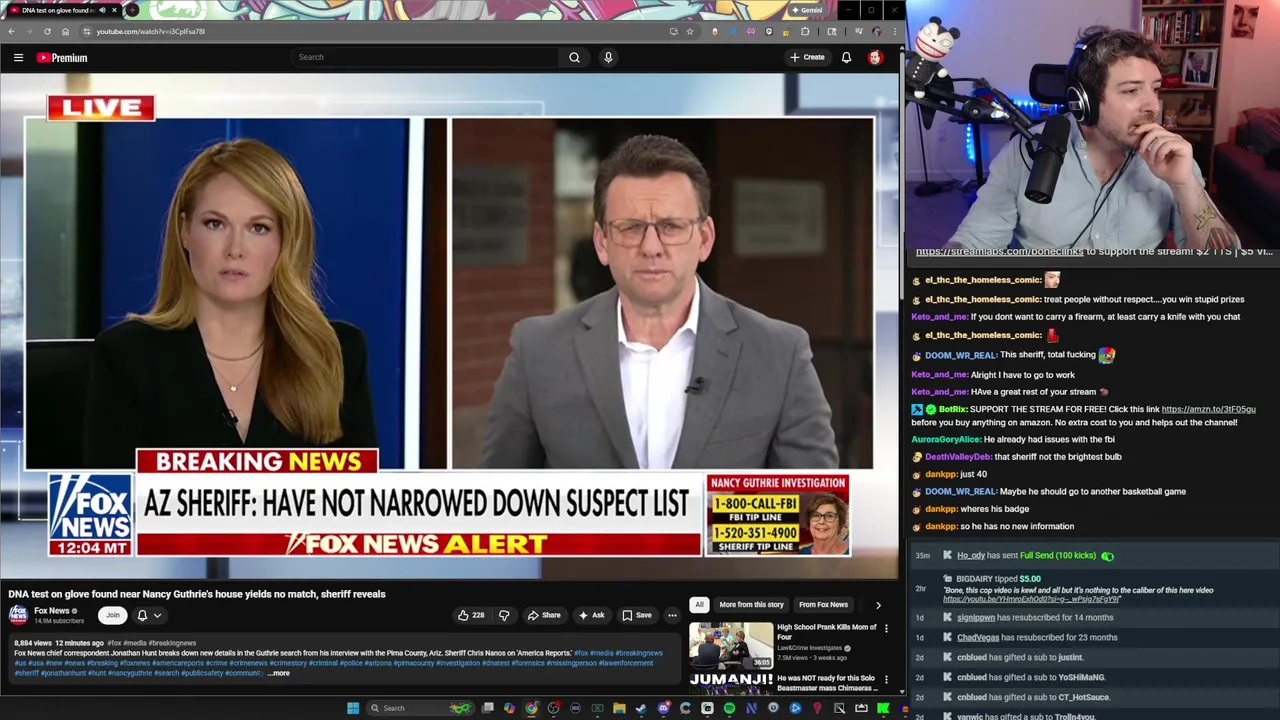Viewport: 1280px width, 720px height.
Task: Open the browser home page icon
Action: 65,31
